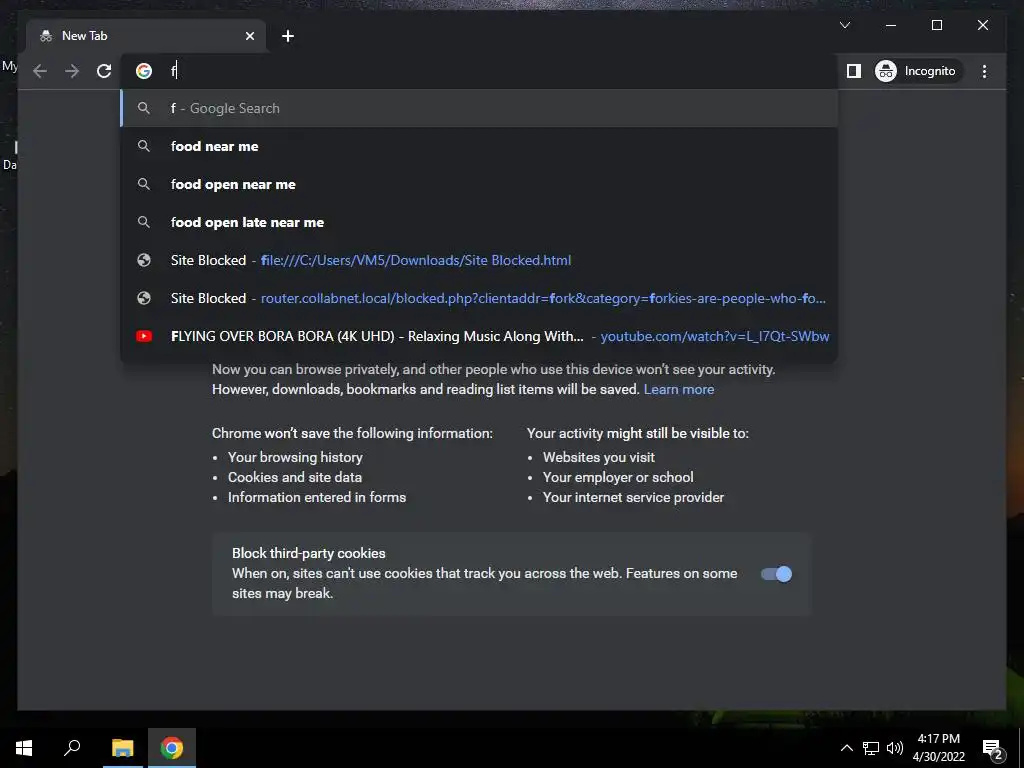Viewport: 1024px width, 768px height.
Task: Click magnifier icon beside 'f - Google Search'
Action: (x=144, y=108)
